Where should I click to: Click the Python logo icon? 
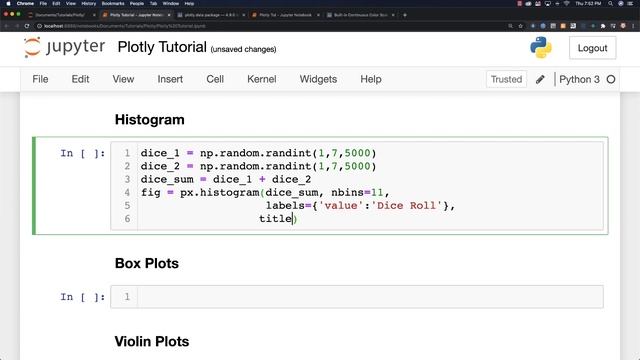(541, 47)
